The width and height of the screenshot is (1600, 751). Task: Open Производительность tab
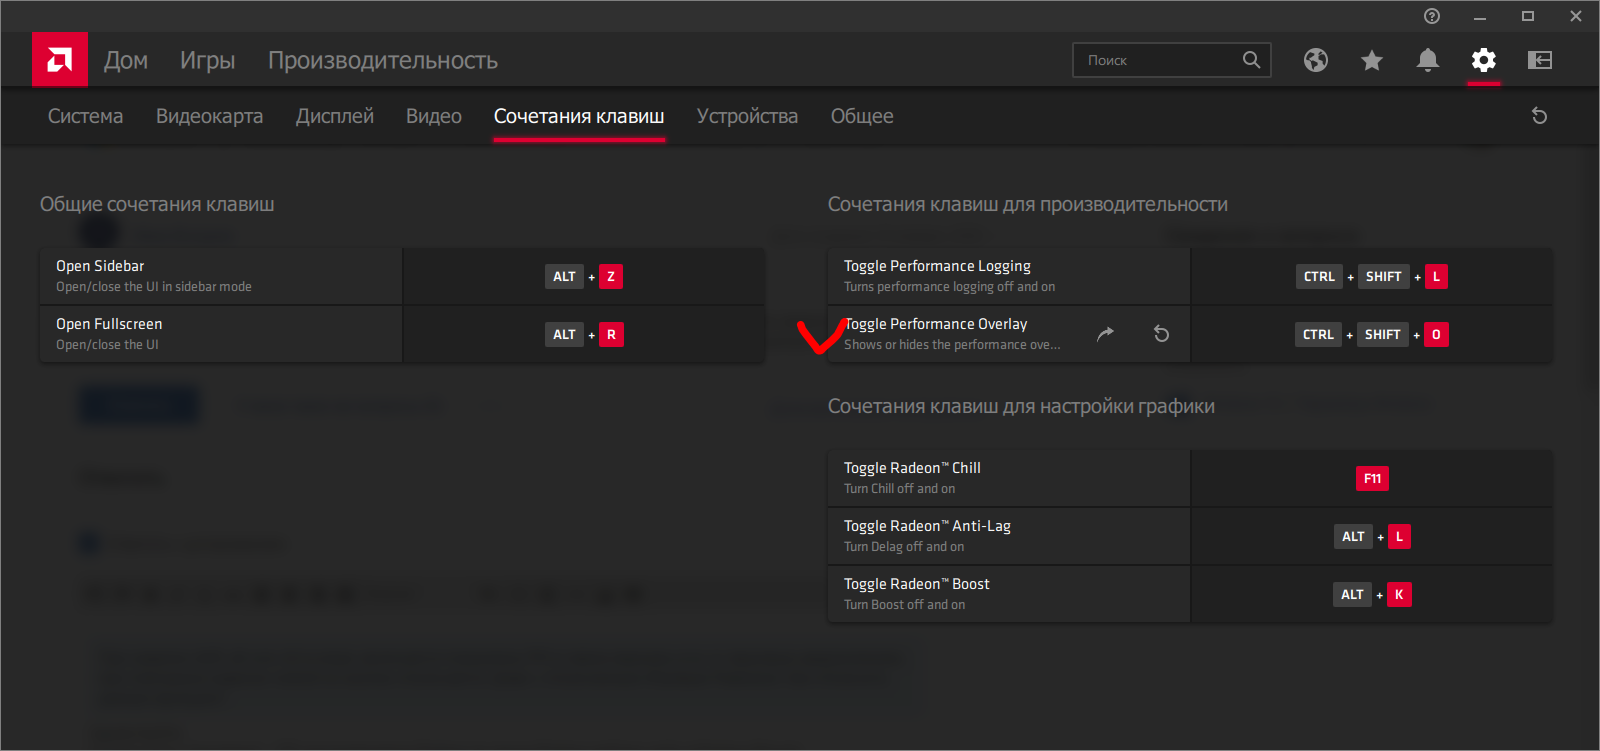point(383,60)
